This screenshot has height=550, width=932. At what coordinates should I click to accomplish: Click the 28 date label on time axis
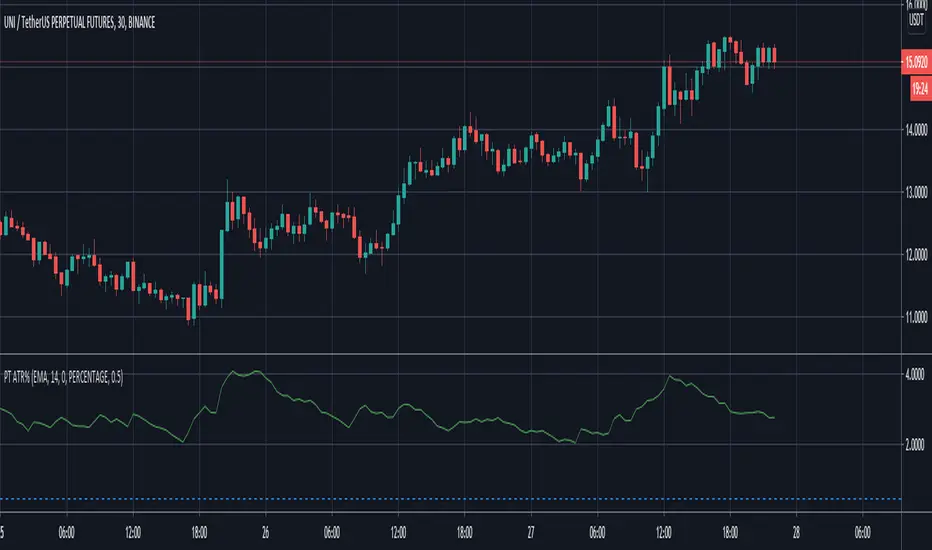click(796, 532)
